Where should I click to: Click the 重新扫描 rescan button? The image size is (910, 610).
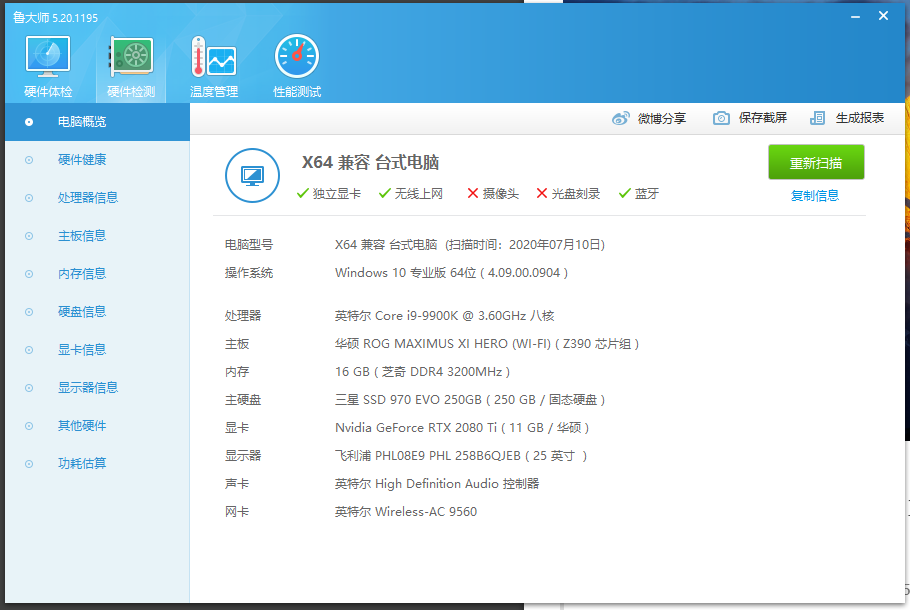click(816, 163)
